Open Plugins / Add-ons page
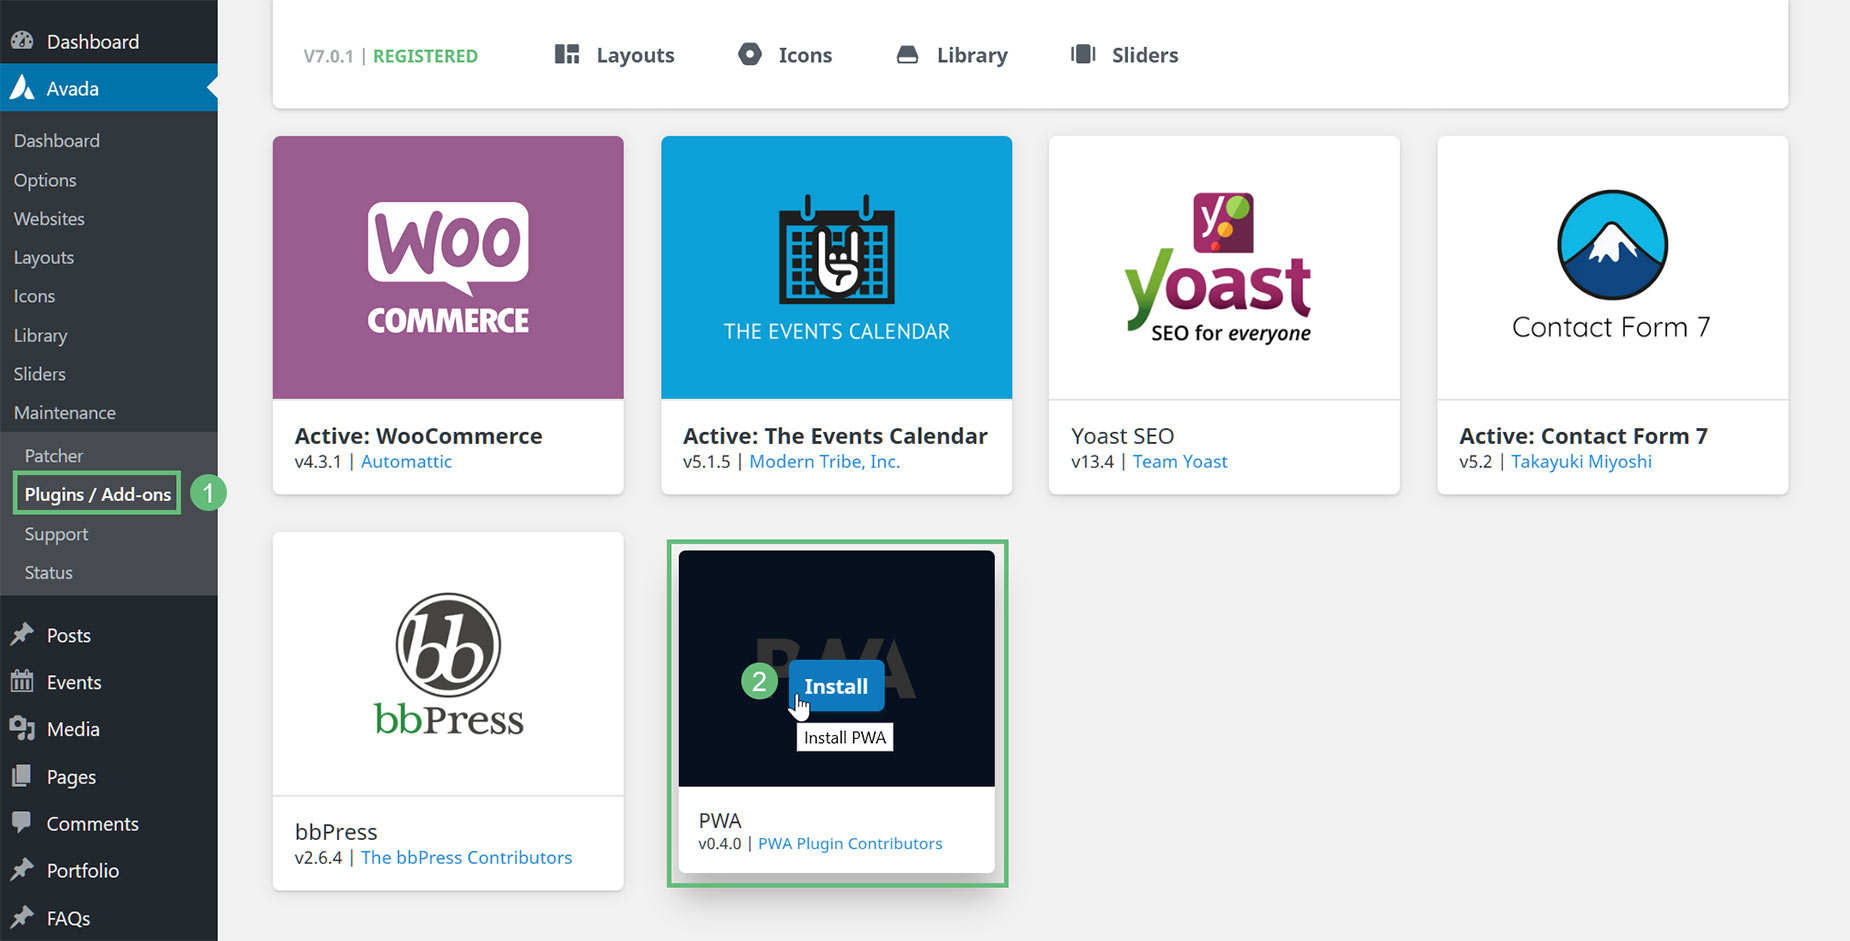Screen dimensions: 1850x941 pyautogui.click(x=98, y=494)
